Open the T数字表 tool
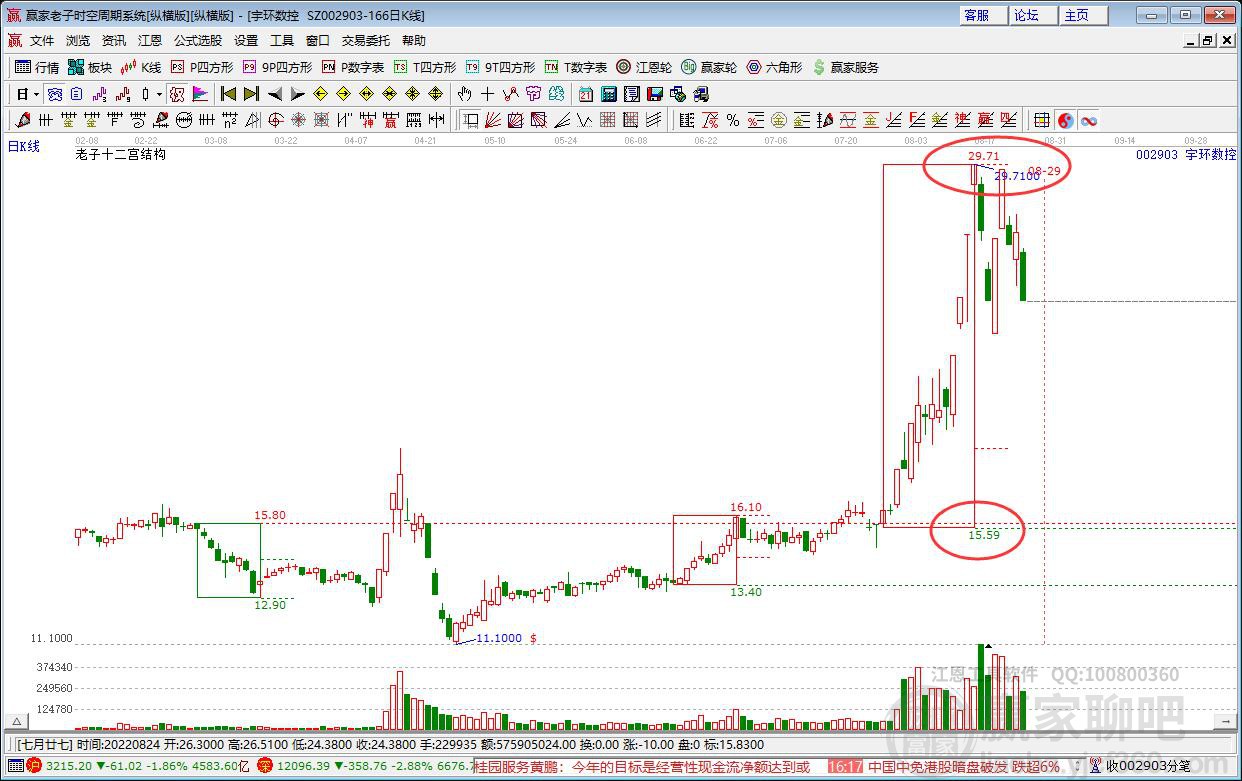 point(576,67)
